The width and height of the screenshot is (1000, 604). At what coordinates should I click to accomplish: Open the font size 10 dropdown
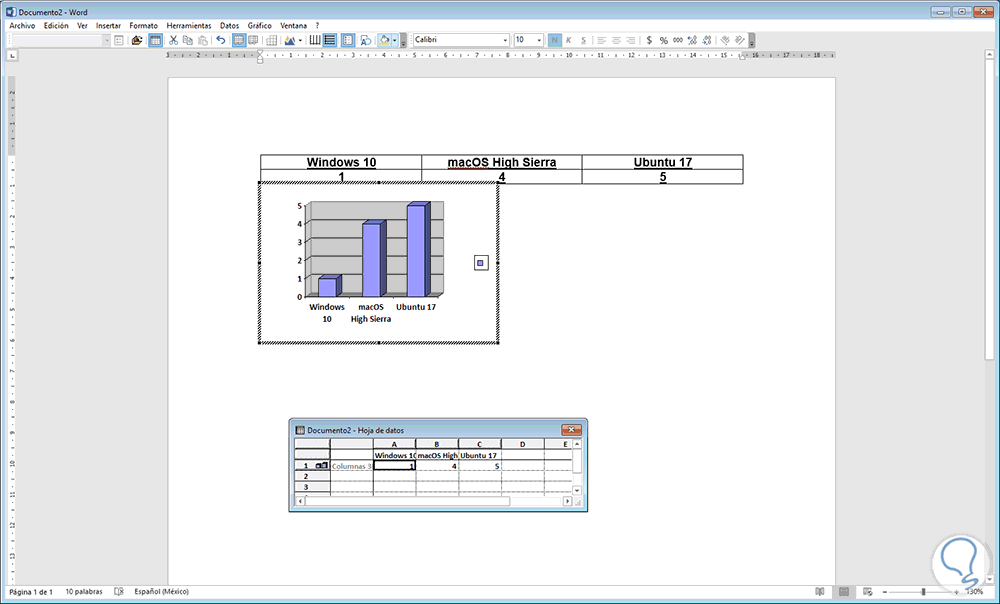click(x=539, y=40)
